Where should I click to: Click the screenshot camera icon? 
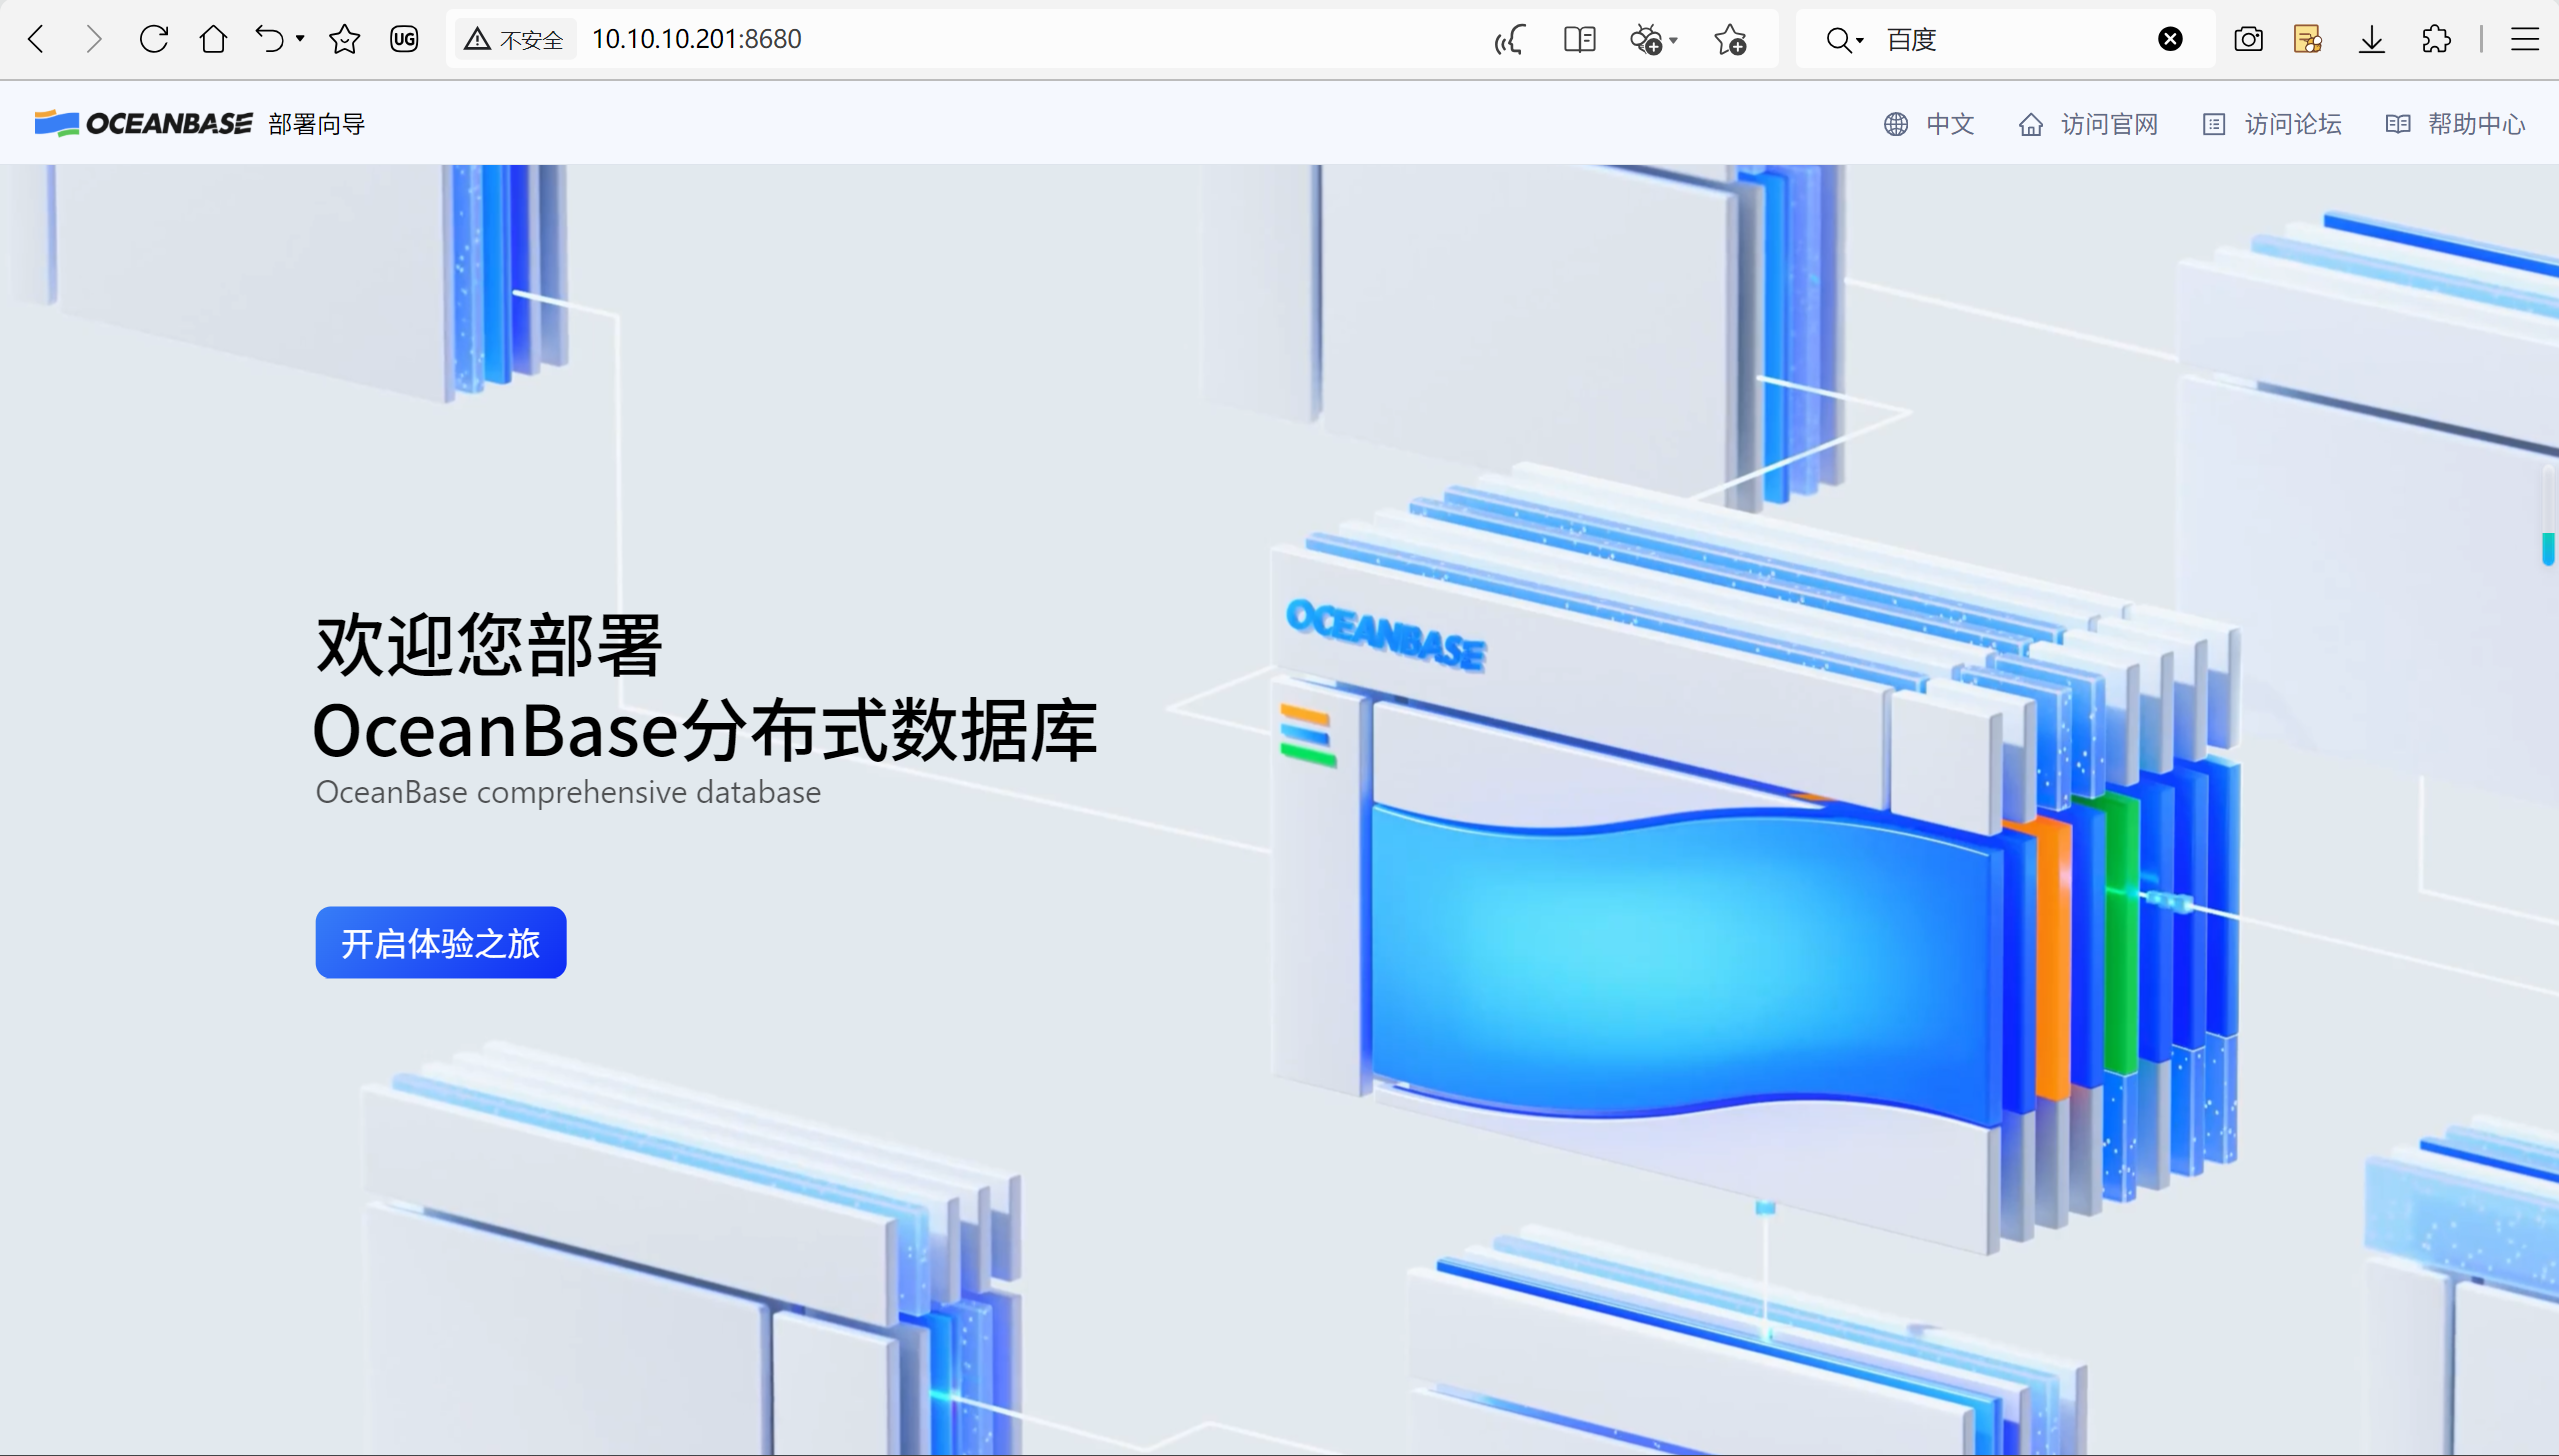click(x=2248, y=39)
